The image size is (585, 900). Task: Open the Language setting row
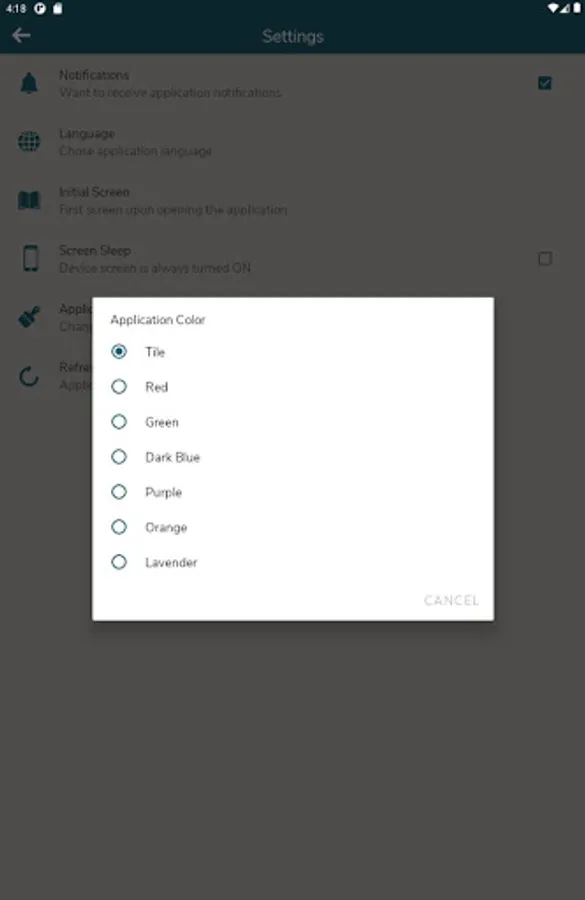click(x=292, y=142)
